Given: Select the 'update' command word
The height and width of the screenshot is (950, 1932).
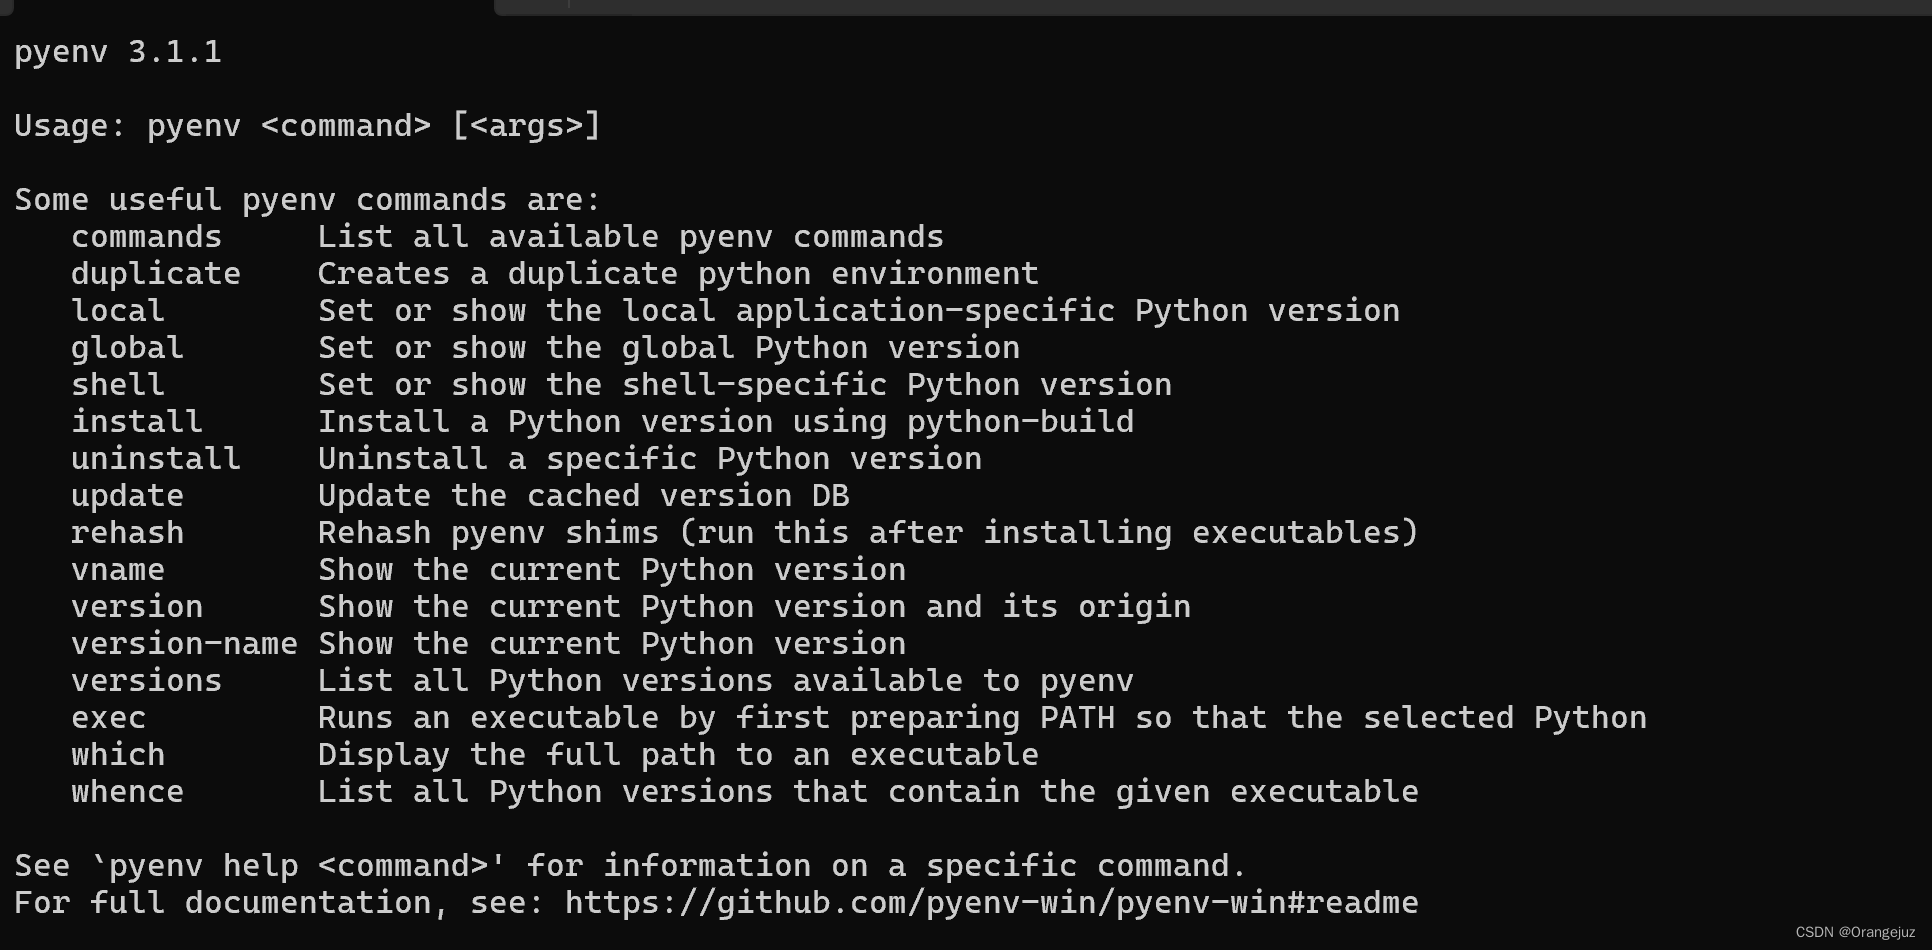Looking at the screenshot, I should coord(127,496).
